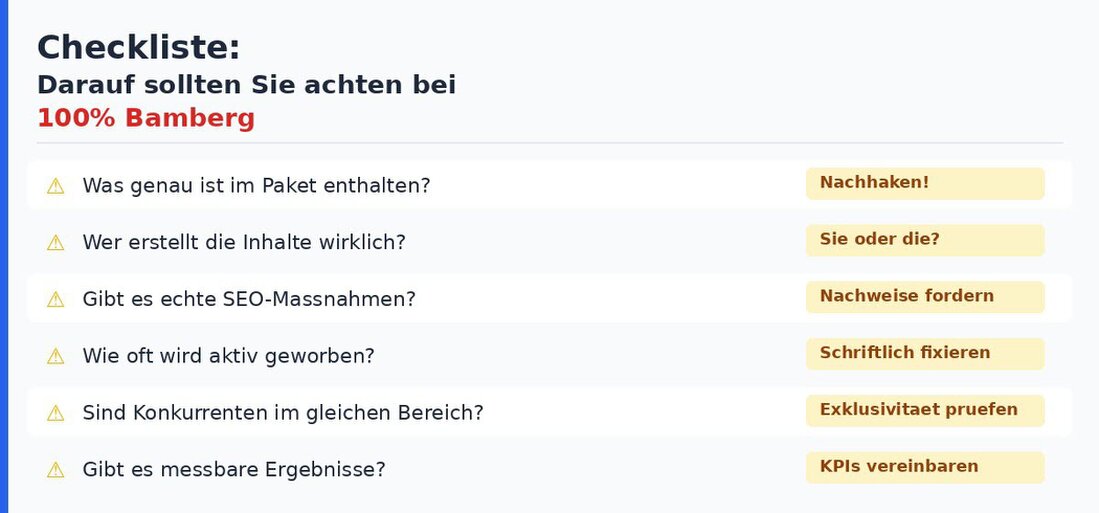Click the 'Nachhaken!' badge

924,183
